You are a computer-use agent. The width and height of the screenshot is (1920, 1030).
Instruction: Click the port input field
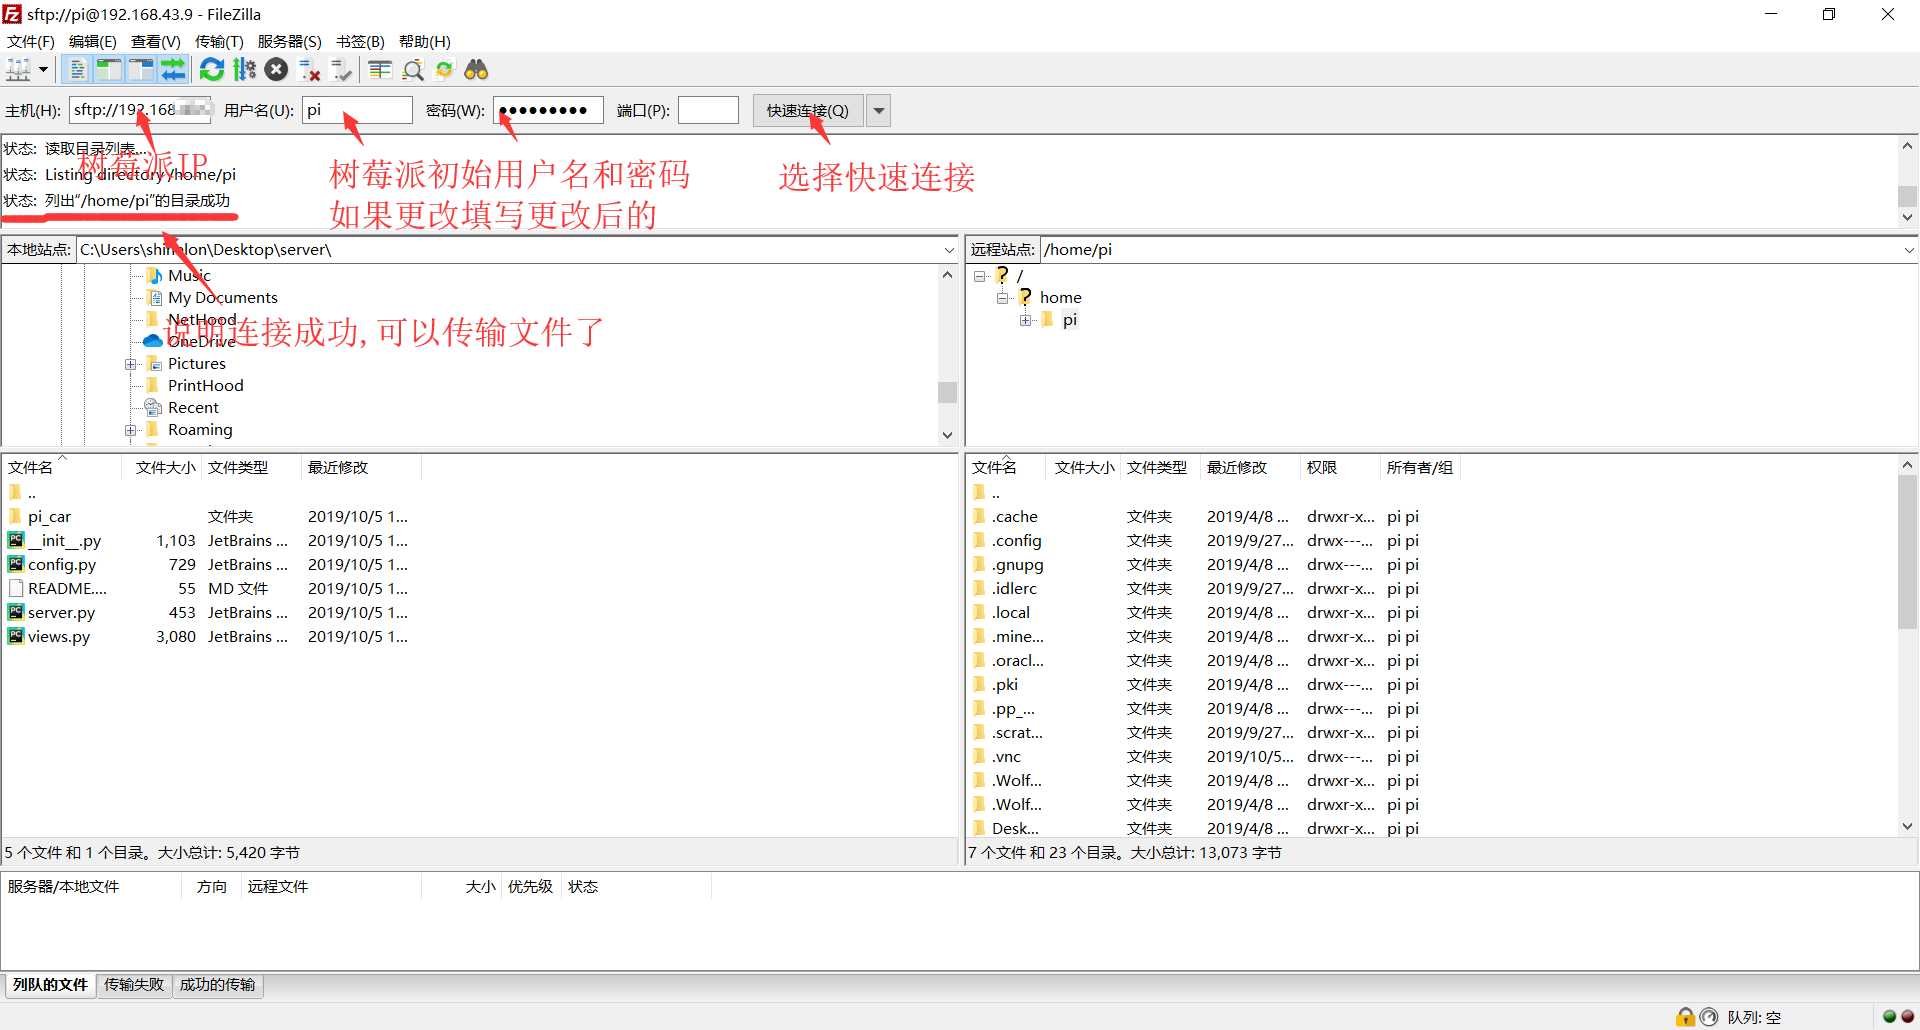[708, 110]
